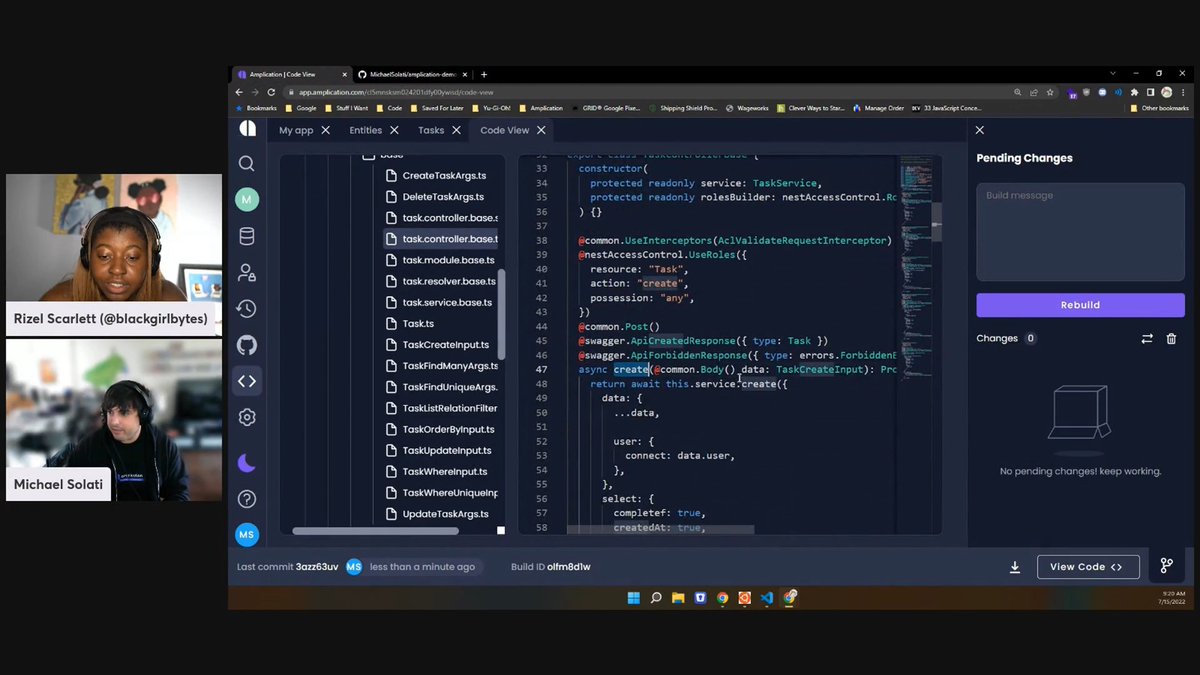The image size is (1200, 675).
Task: Focus the Build message text field
Action: click(x=1080, y=231)
